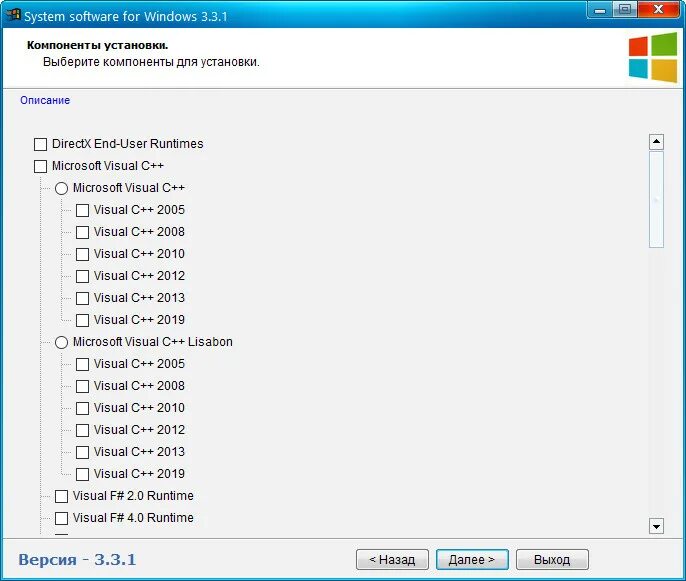
Task: Maximize the installer window
Action: 625,10
